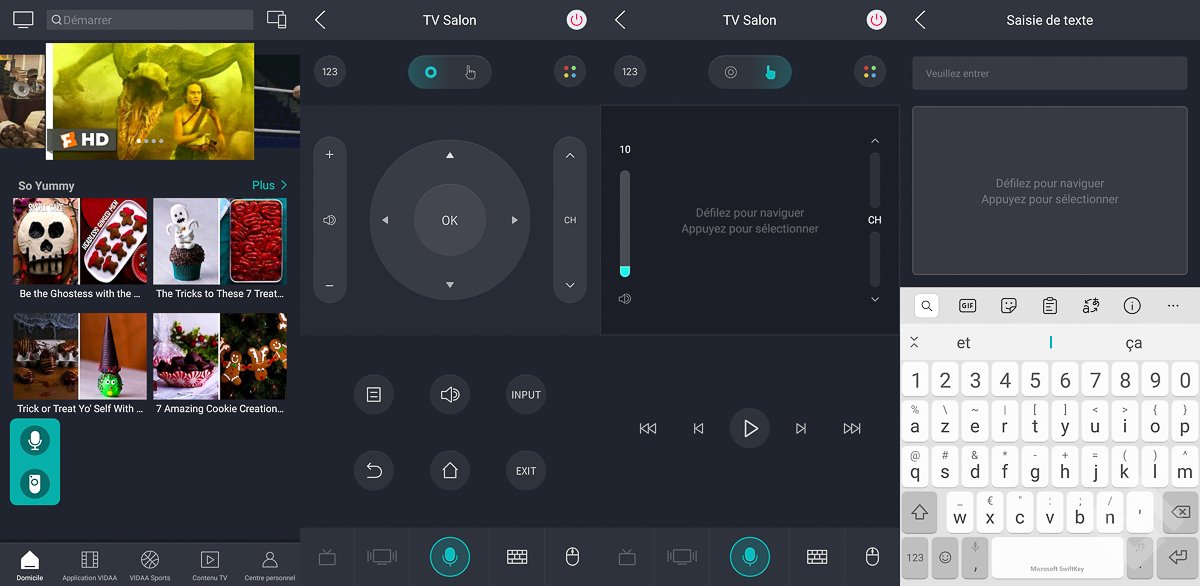Image resolution: width=1200 pixels, height=586 pixels.
Task: Select D-pad mode in touchpad remote toggle
Action: click(730, 72)
